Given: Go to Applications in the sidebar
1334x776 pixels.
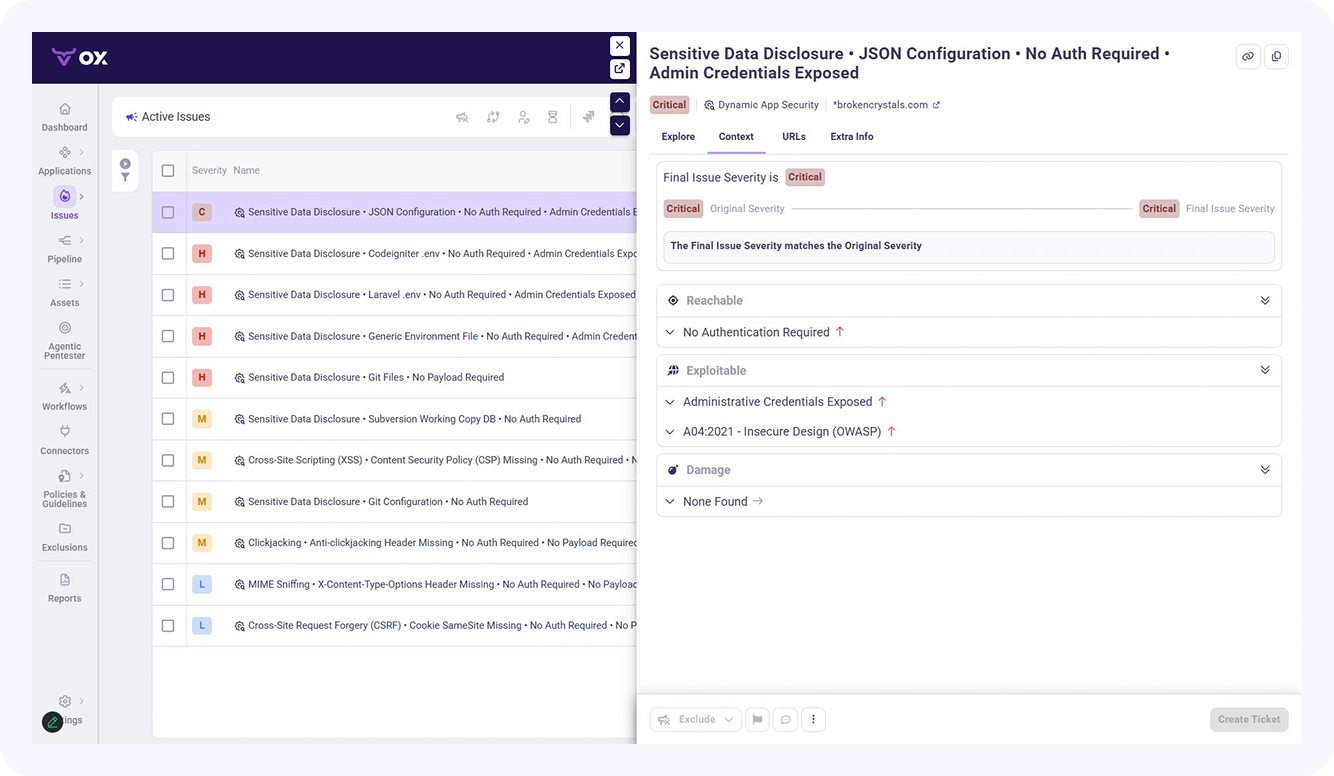Looking at the screenshot, I should click(64, 160).
